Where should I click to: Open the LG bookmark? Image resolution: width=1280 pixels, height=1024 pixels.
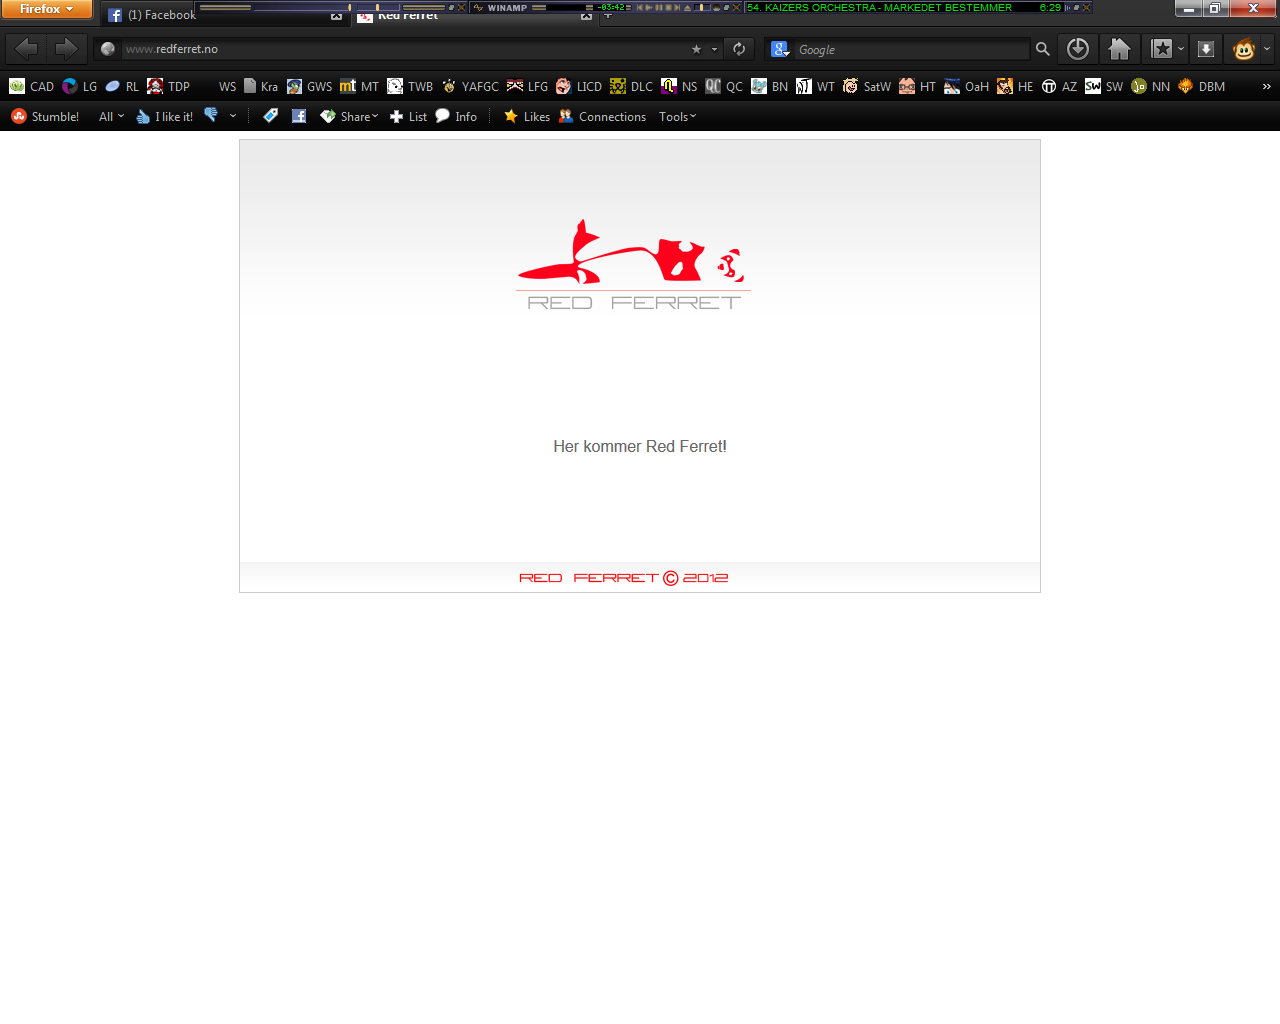click(x=80, y=87)
